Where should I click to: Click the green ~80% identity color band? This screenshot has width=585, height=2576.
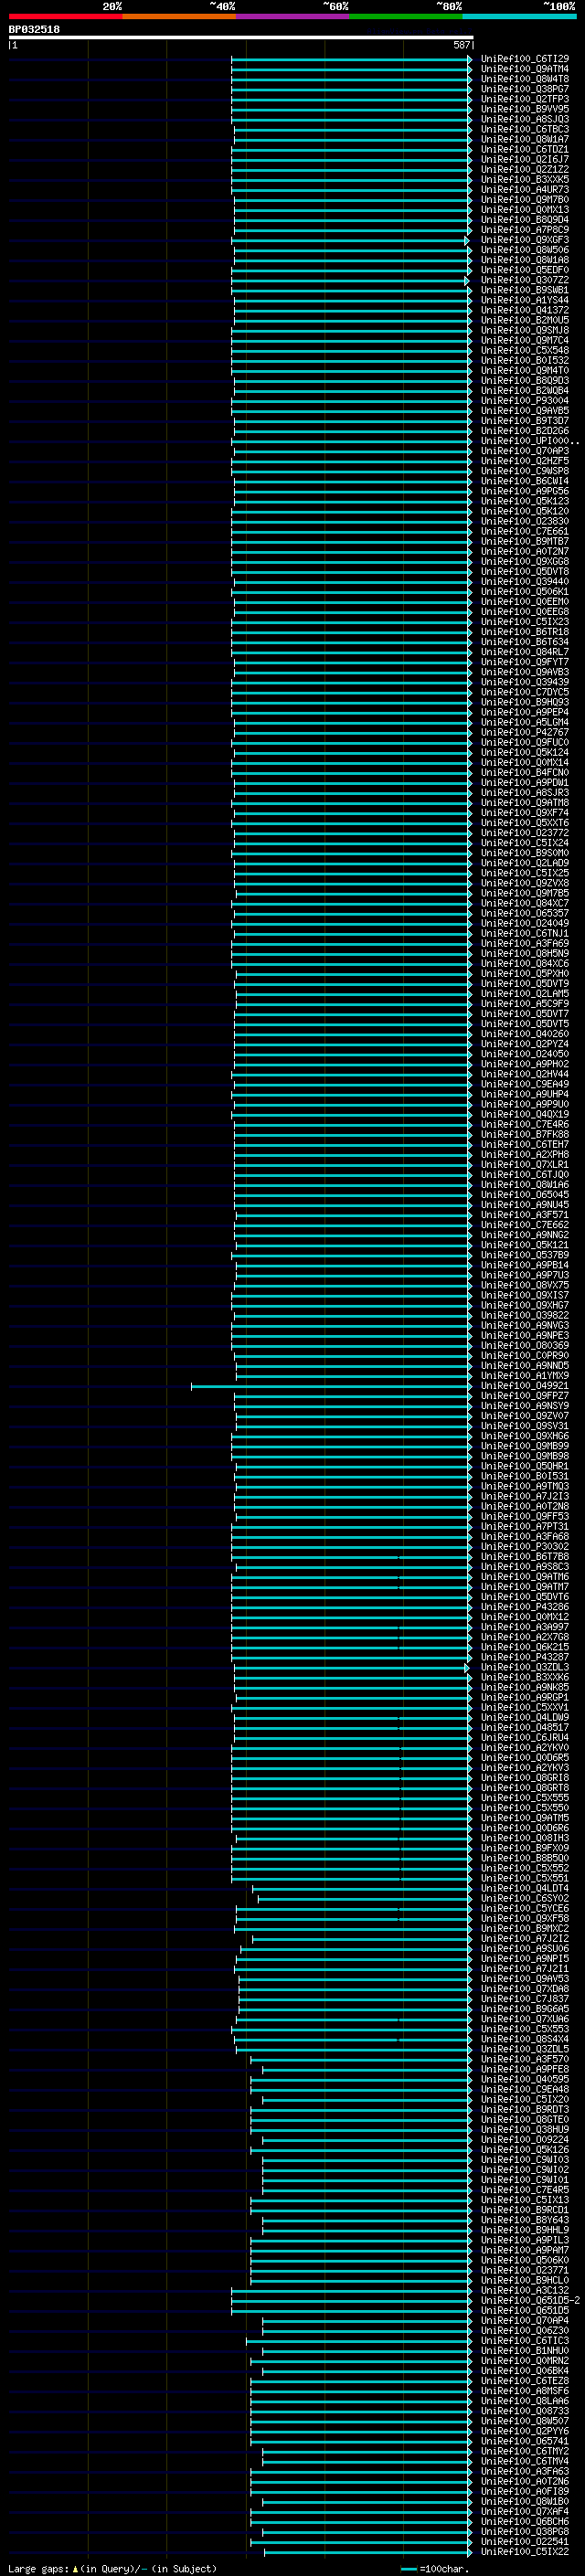tap(406, 16)
